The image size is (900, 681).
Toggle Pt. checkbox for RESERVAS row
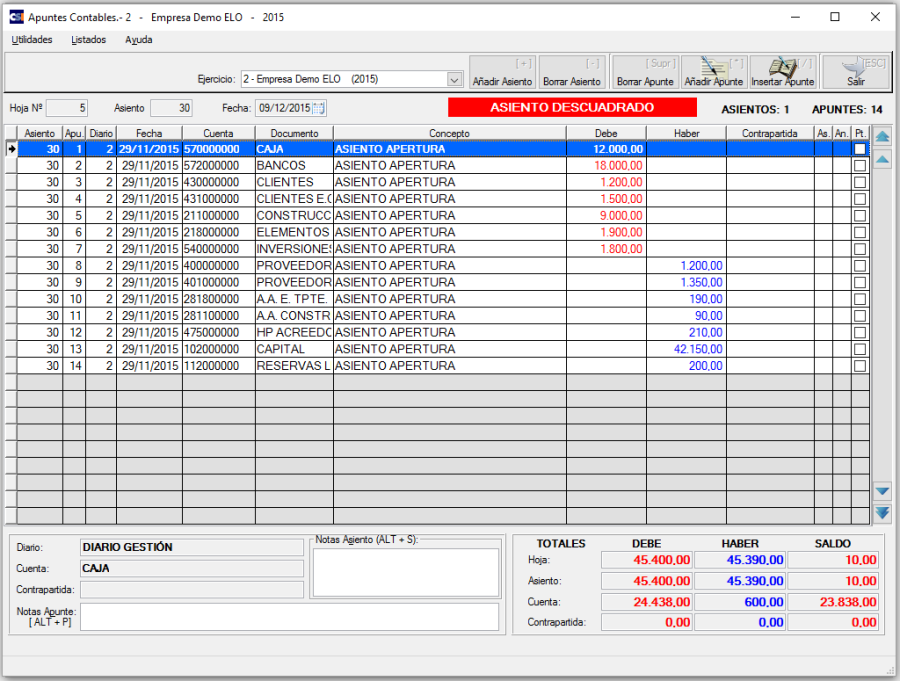tap(860, 366)
